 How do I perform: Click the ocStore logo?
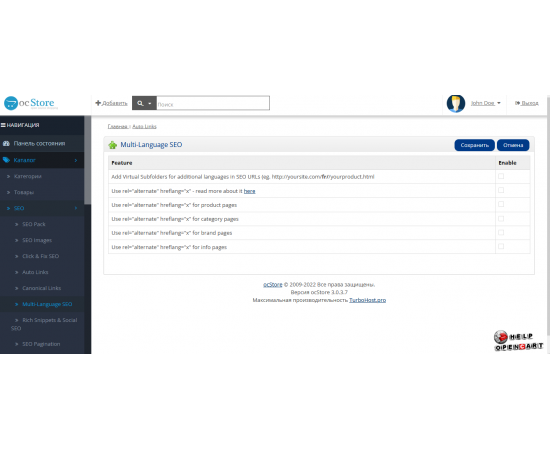click(31, 103)
